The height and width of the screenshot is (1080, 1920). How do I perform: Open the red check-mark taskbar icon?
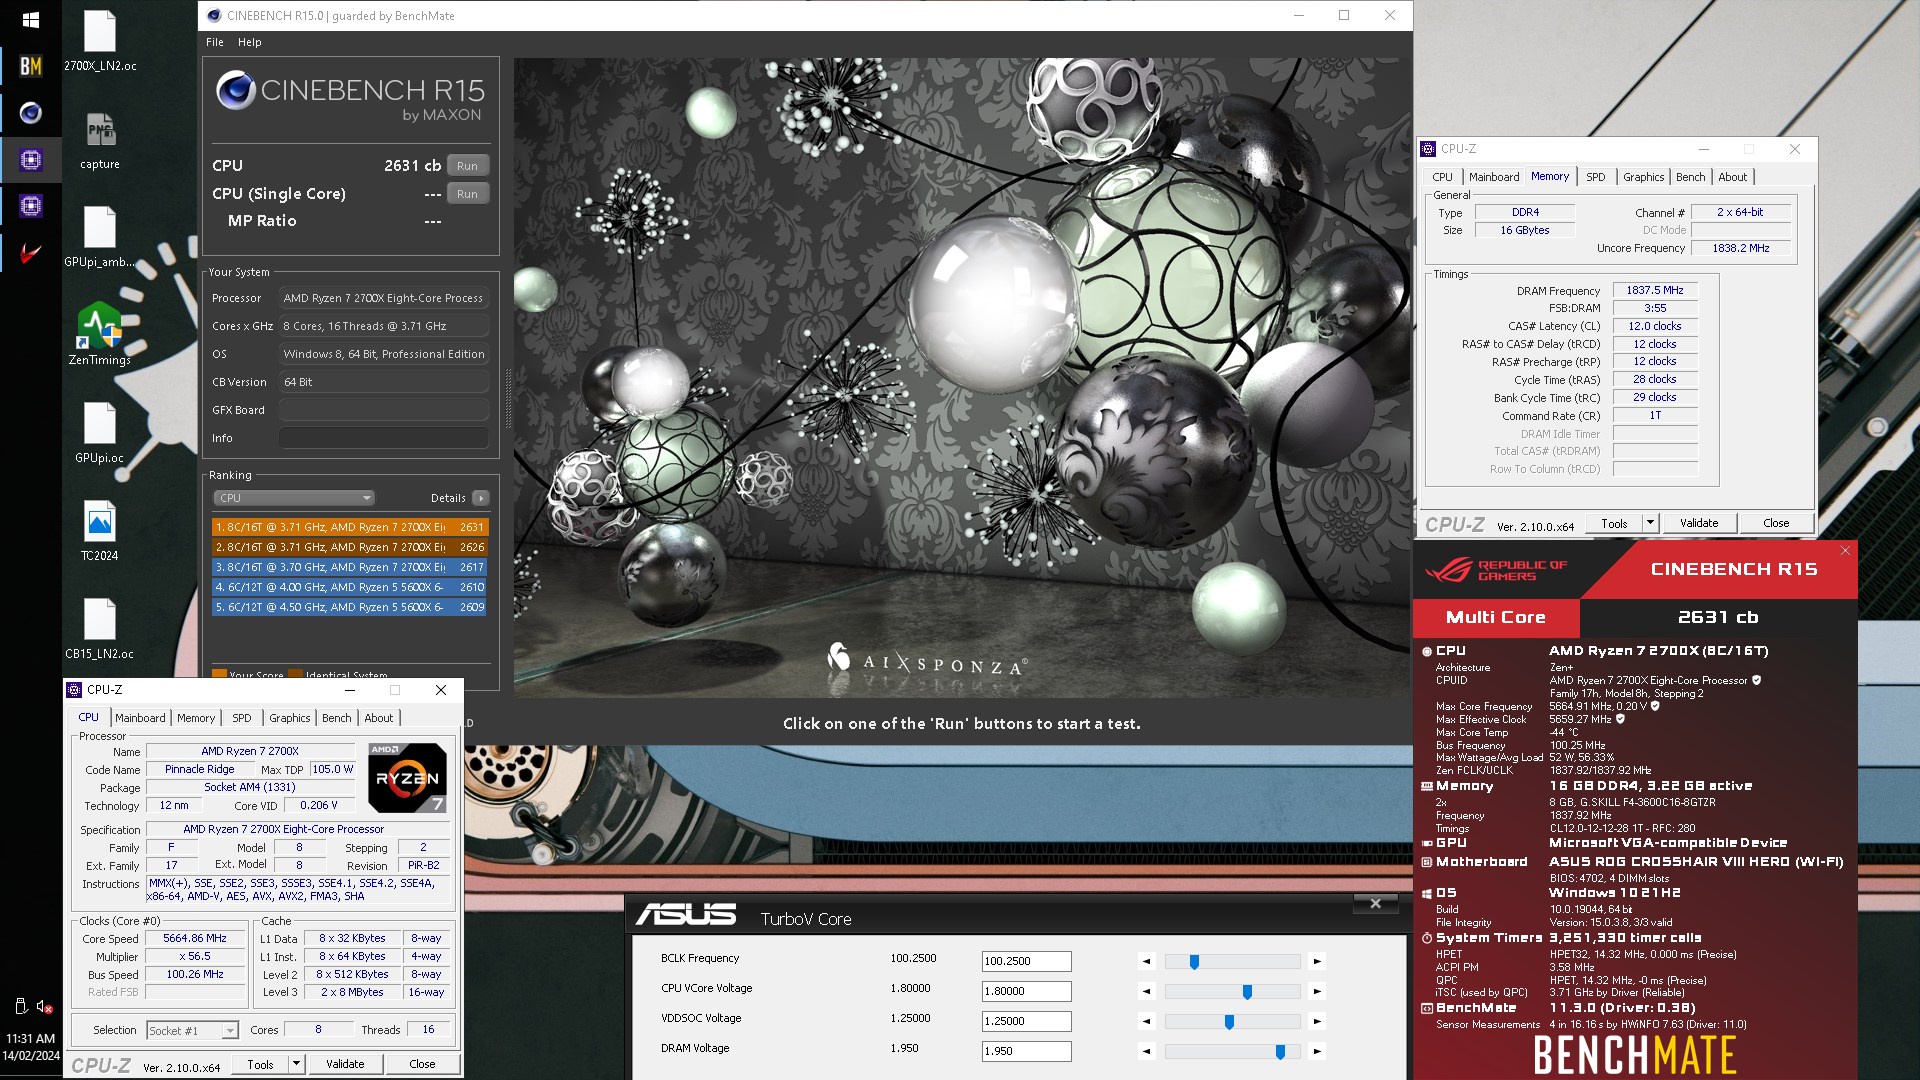click(30, 253)
